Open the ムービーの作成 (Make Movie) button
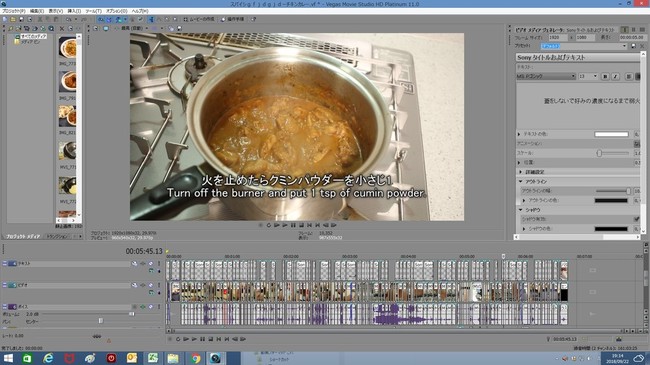 coord(199,19)
